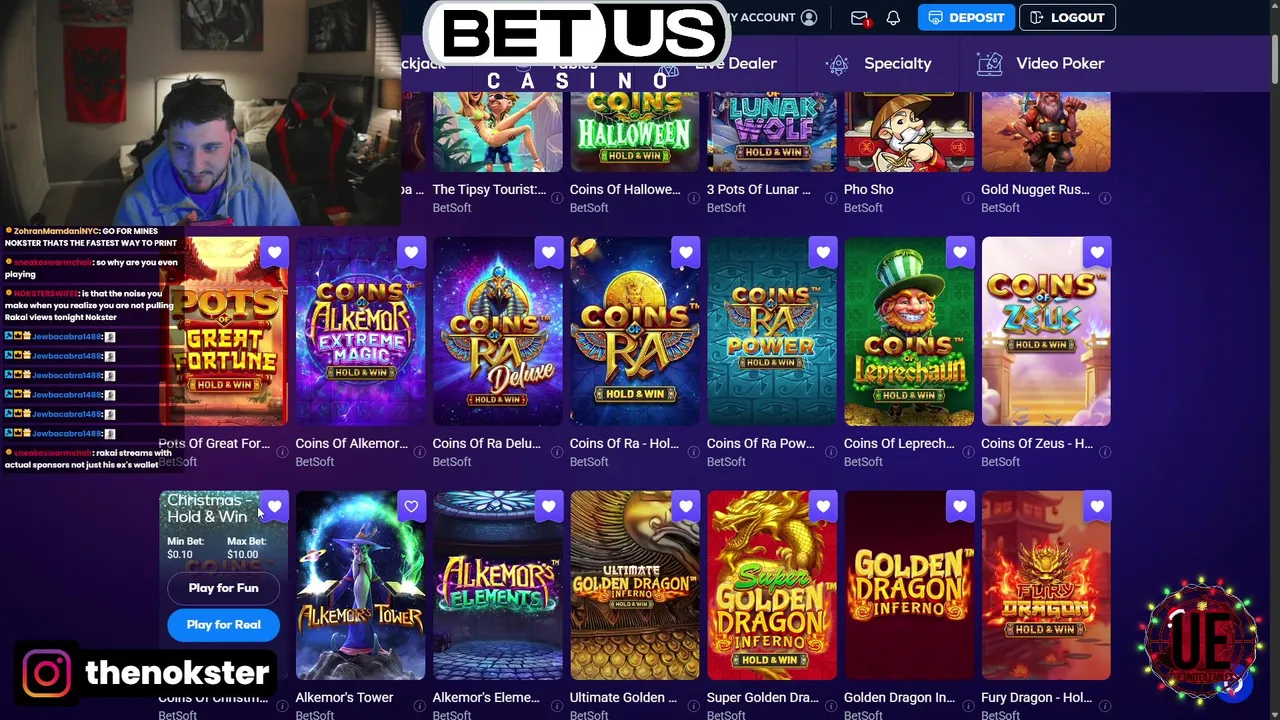The height and width of the screenshot is (720, 1280).
Task: Show info for Coins Of Zeus game
Action: [1105, 452]
